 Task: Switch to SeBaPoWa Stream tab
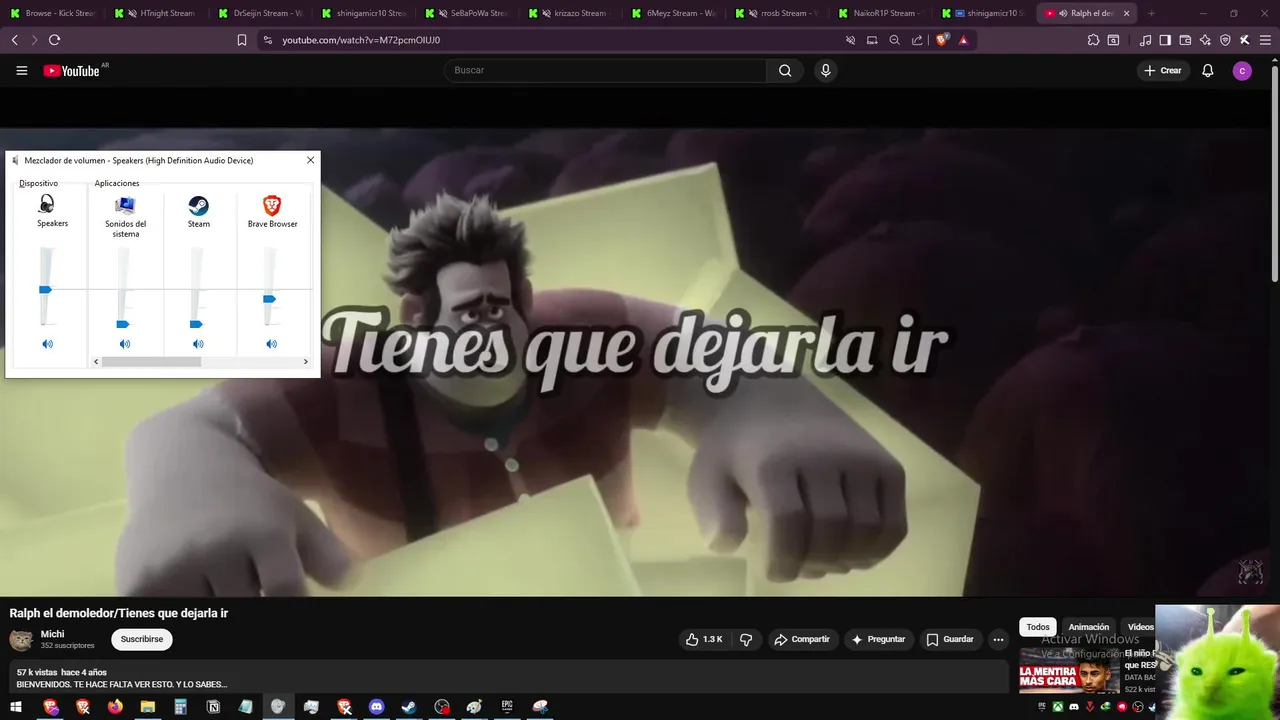(x=469, y=13)
